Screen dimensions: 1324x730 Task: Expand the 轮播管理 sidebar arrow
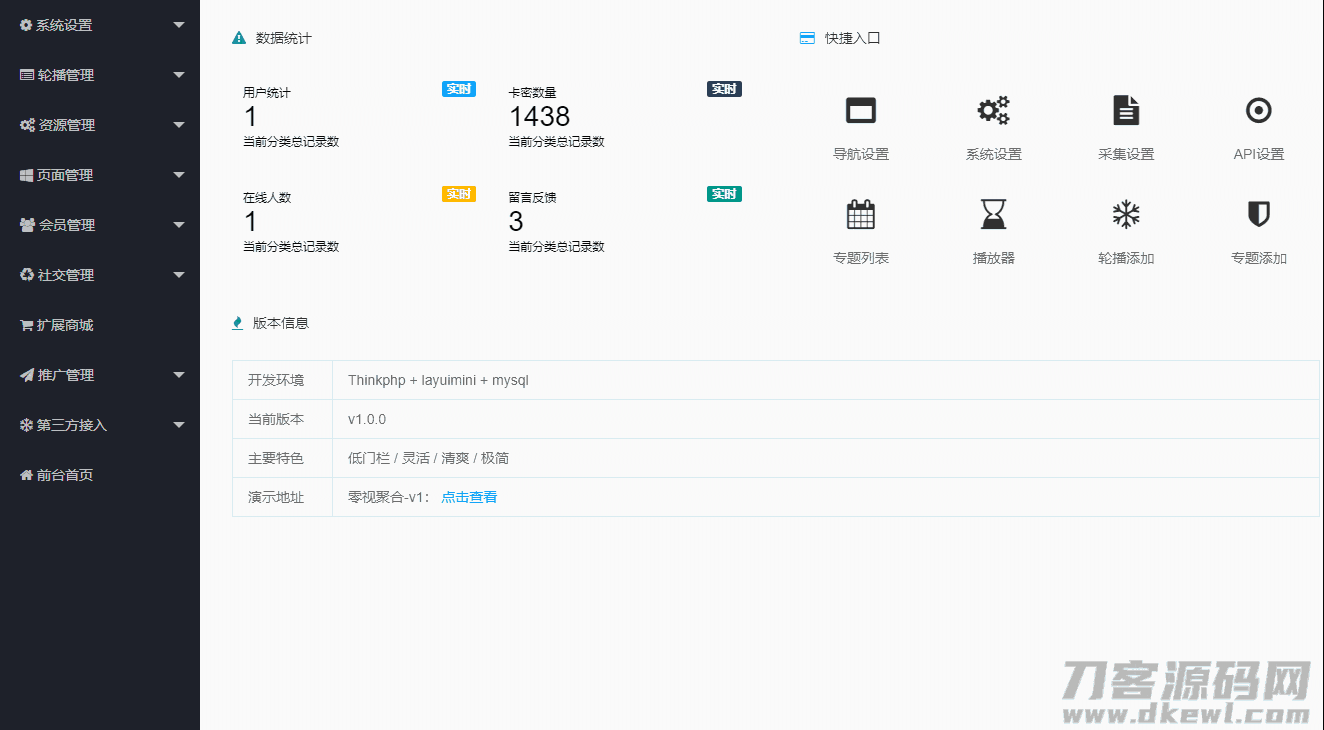coord(179,75)
